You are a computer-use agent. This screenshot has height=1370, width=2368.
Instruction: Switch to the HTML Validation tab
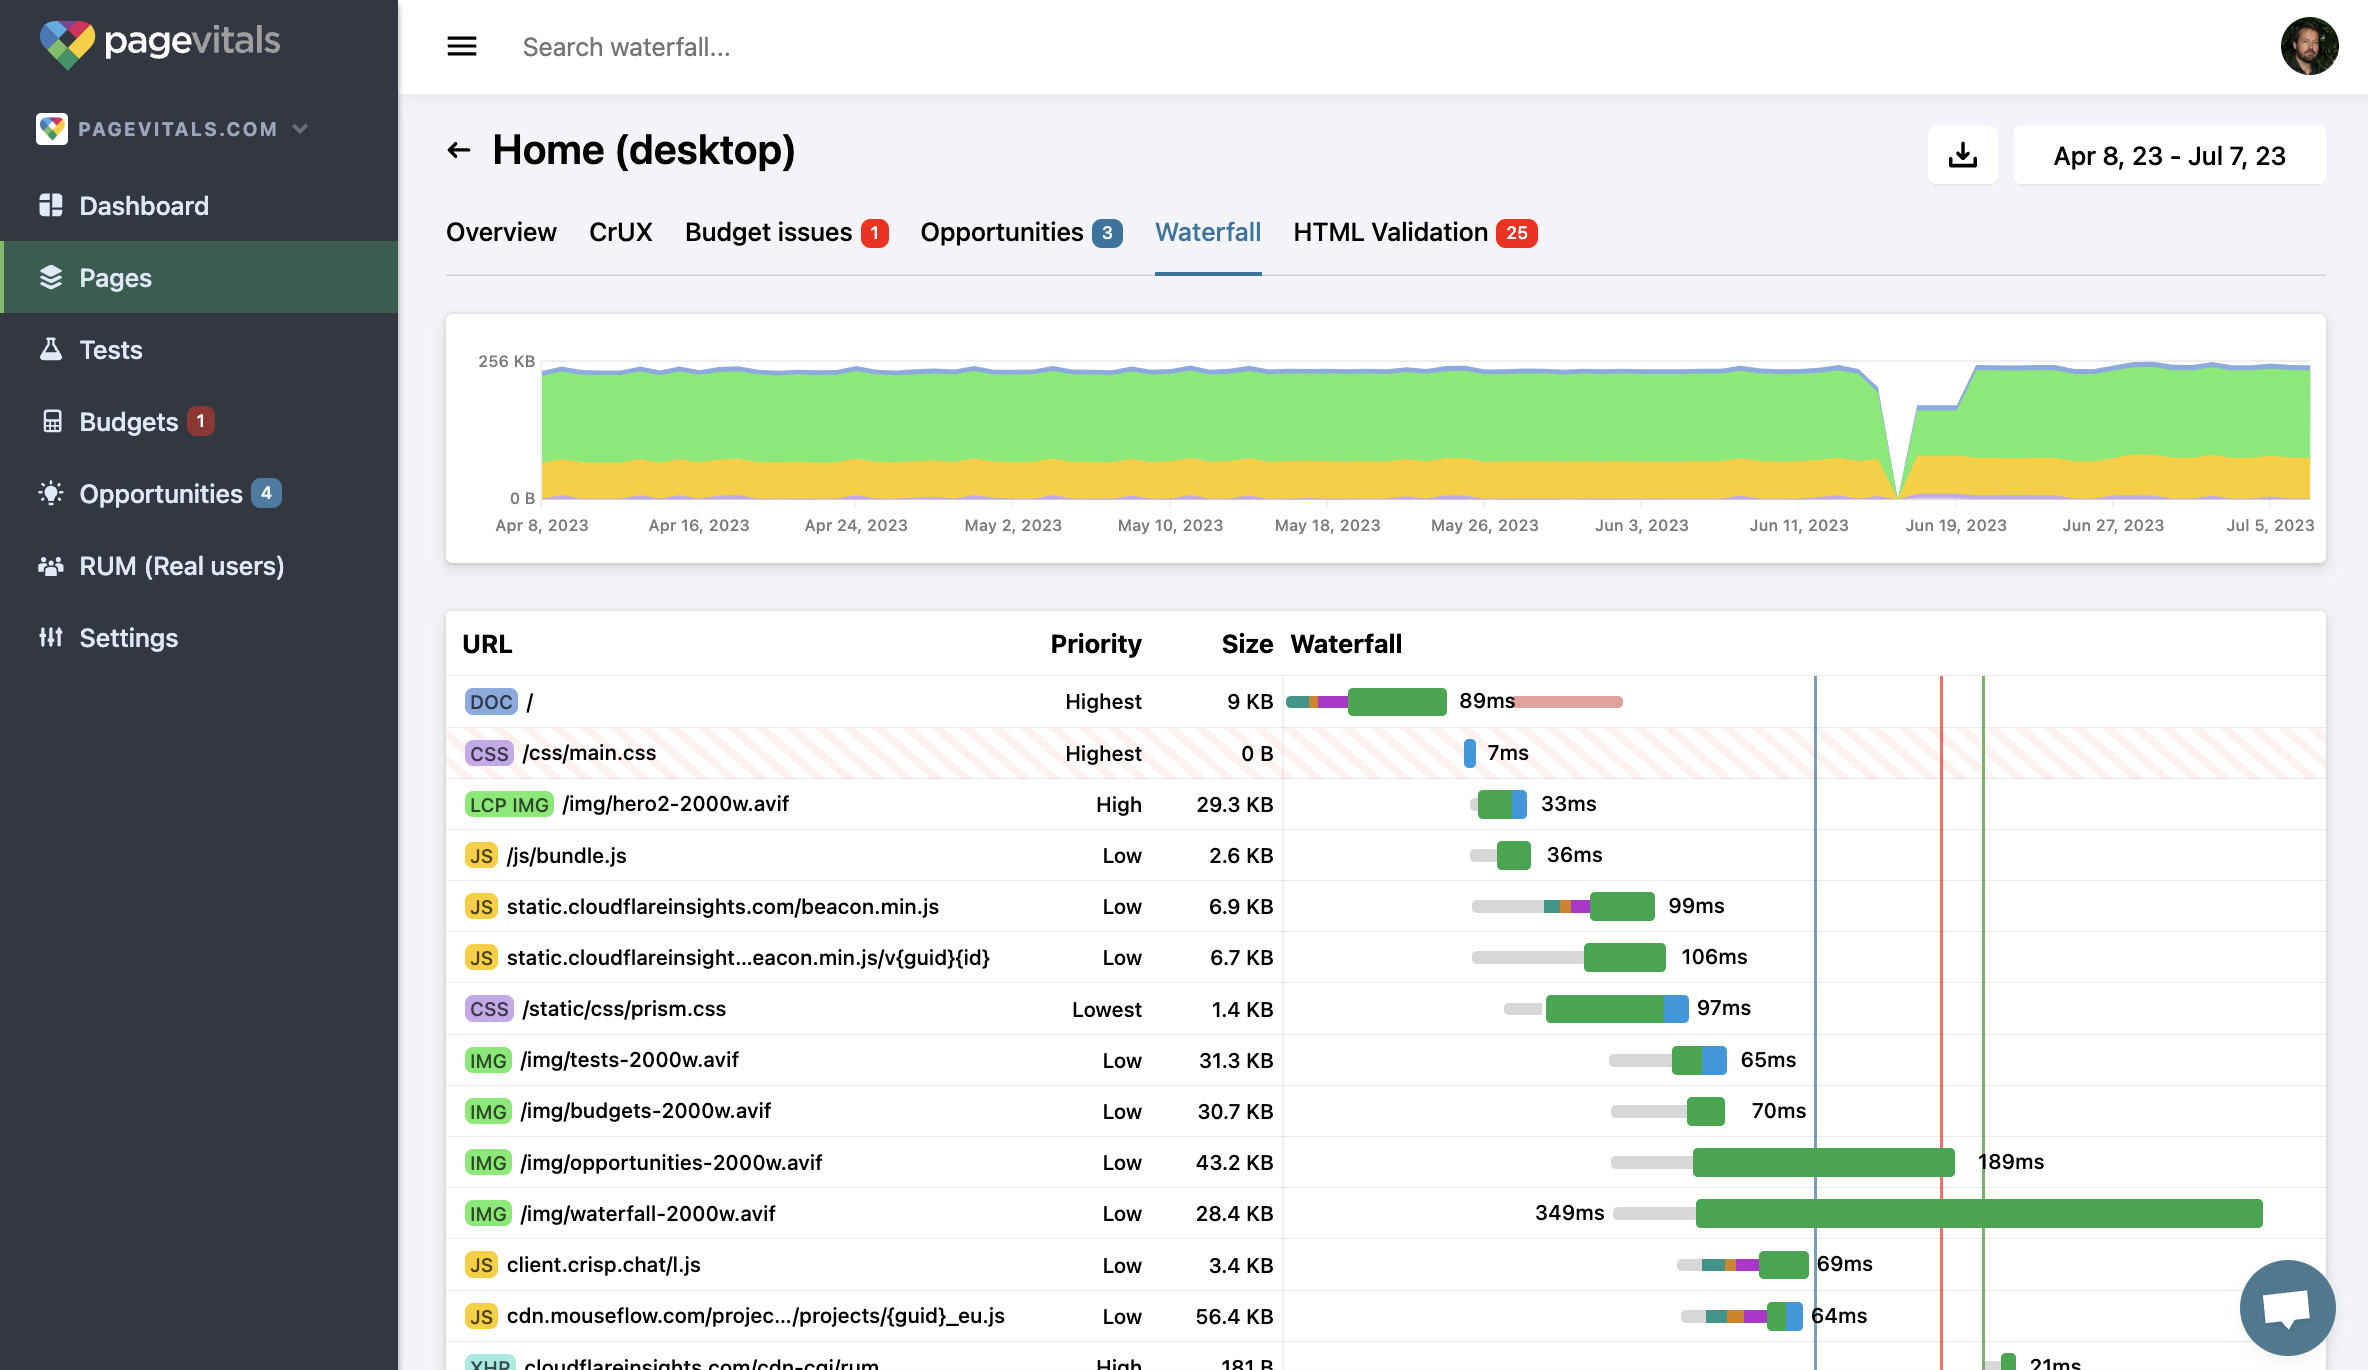coord(1390,232)
